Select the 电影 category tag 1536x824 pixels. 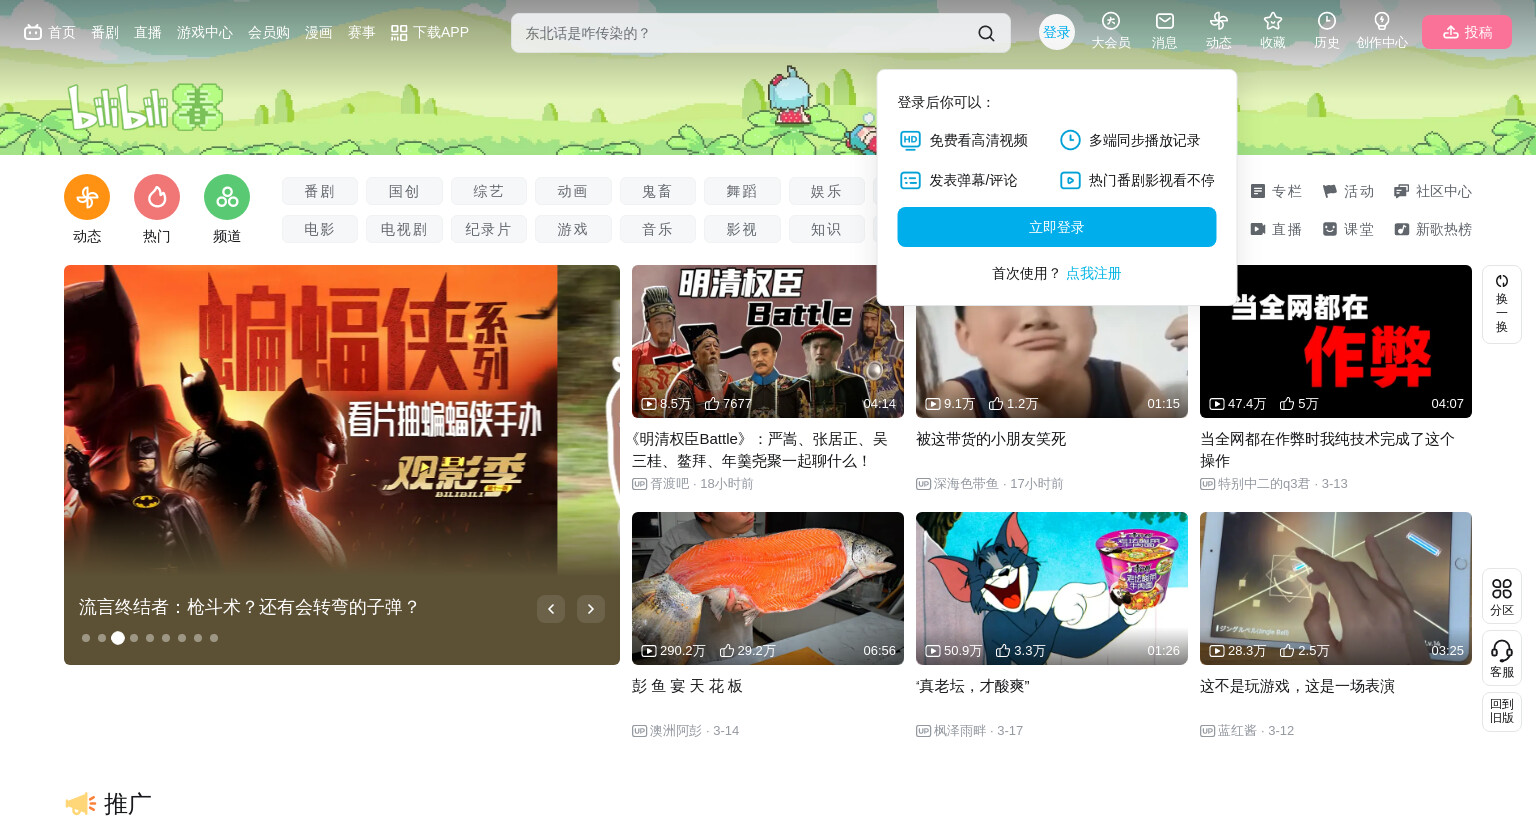(320, 229)
